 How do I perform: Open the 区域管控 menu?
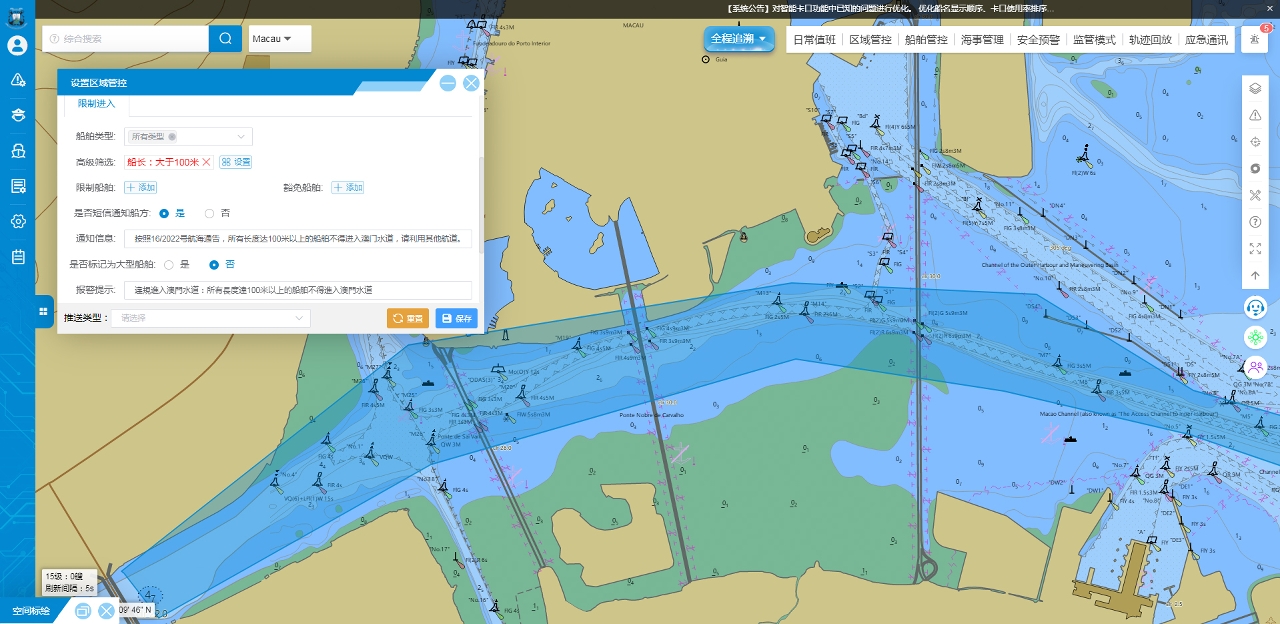(x=869, y=40)
